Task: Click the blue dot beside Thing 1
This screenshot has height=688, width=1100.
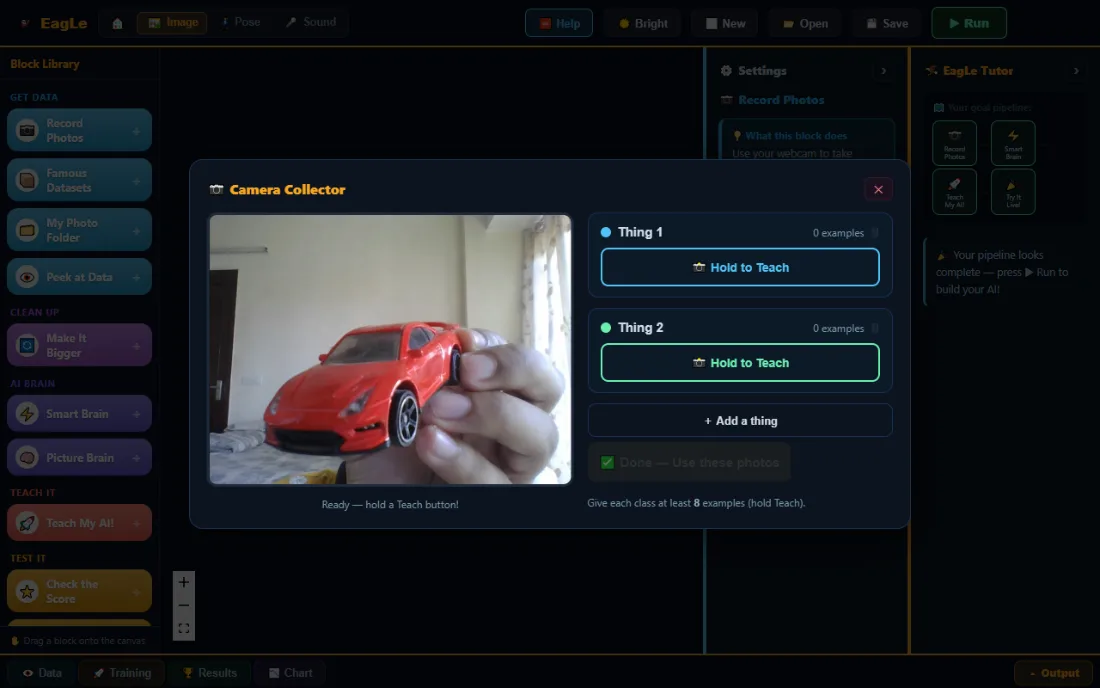Action: [606, 232]
